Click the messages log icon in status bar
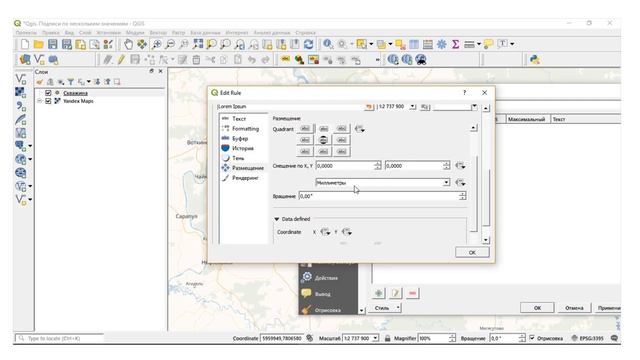This screenshot has width=640, height=360. click(614, 338)
